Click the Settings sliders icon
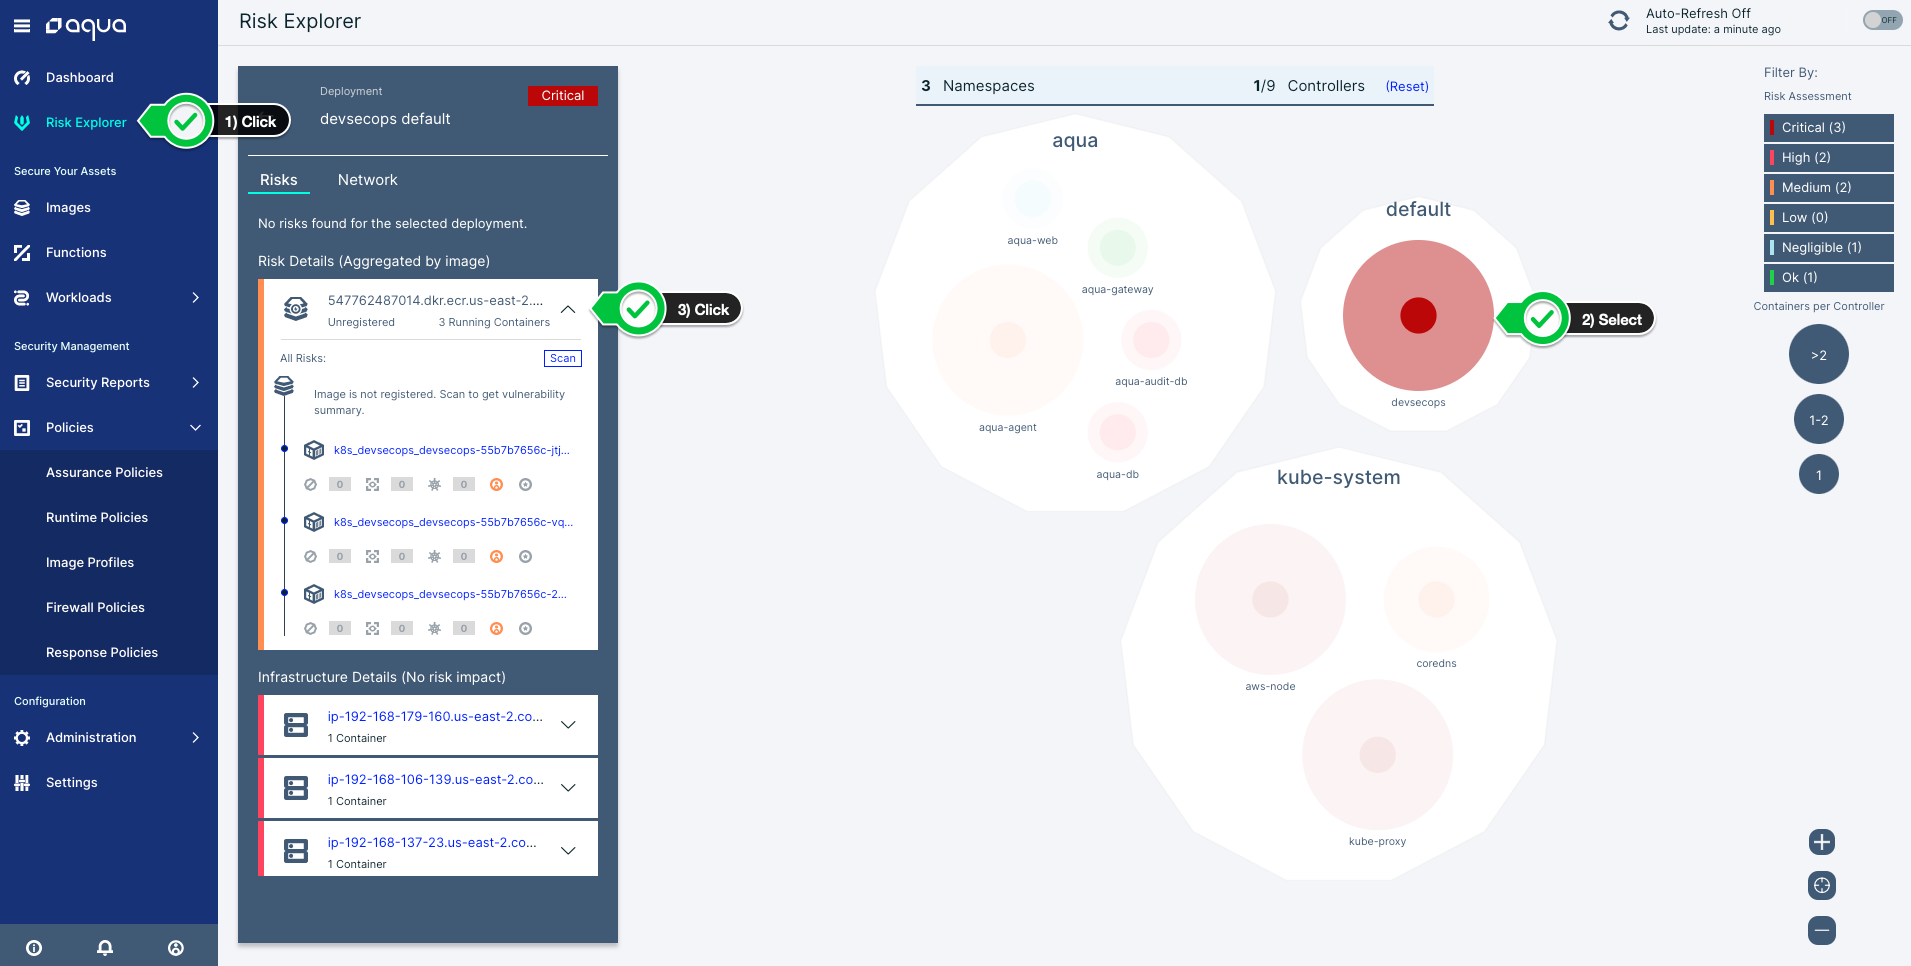Viewport: 1911px width, 966px height. [x=22, y=782]
